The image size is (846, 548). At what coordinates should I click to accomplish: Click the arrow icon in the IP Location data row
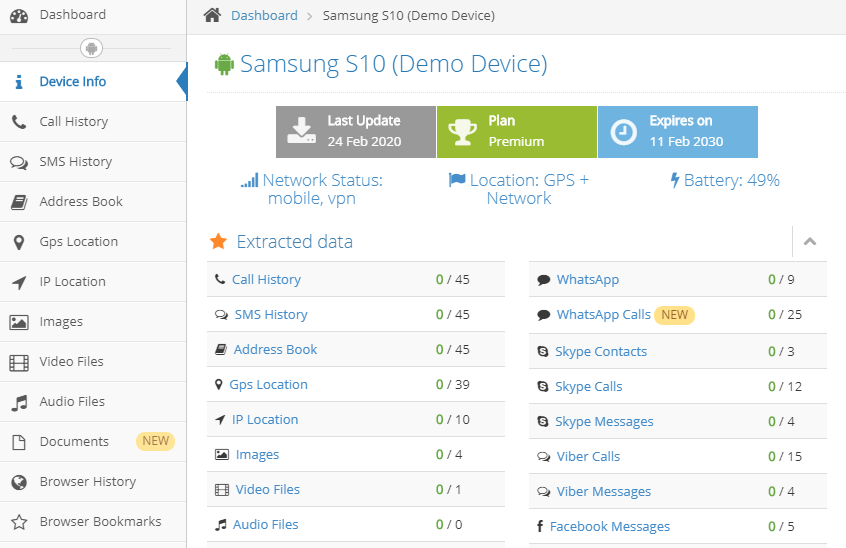click(220, 420)
